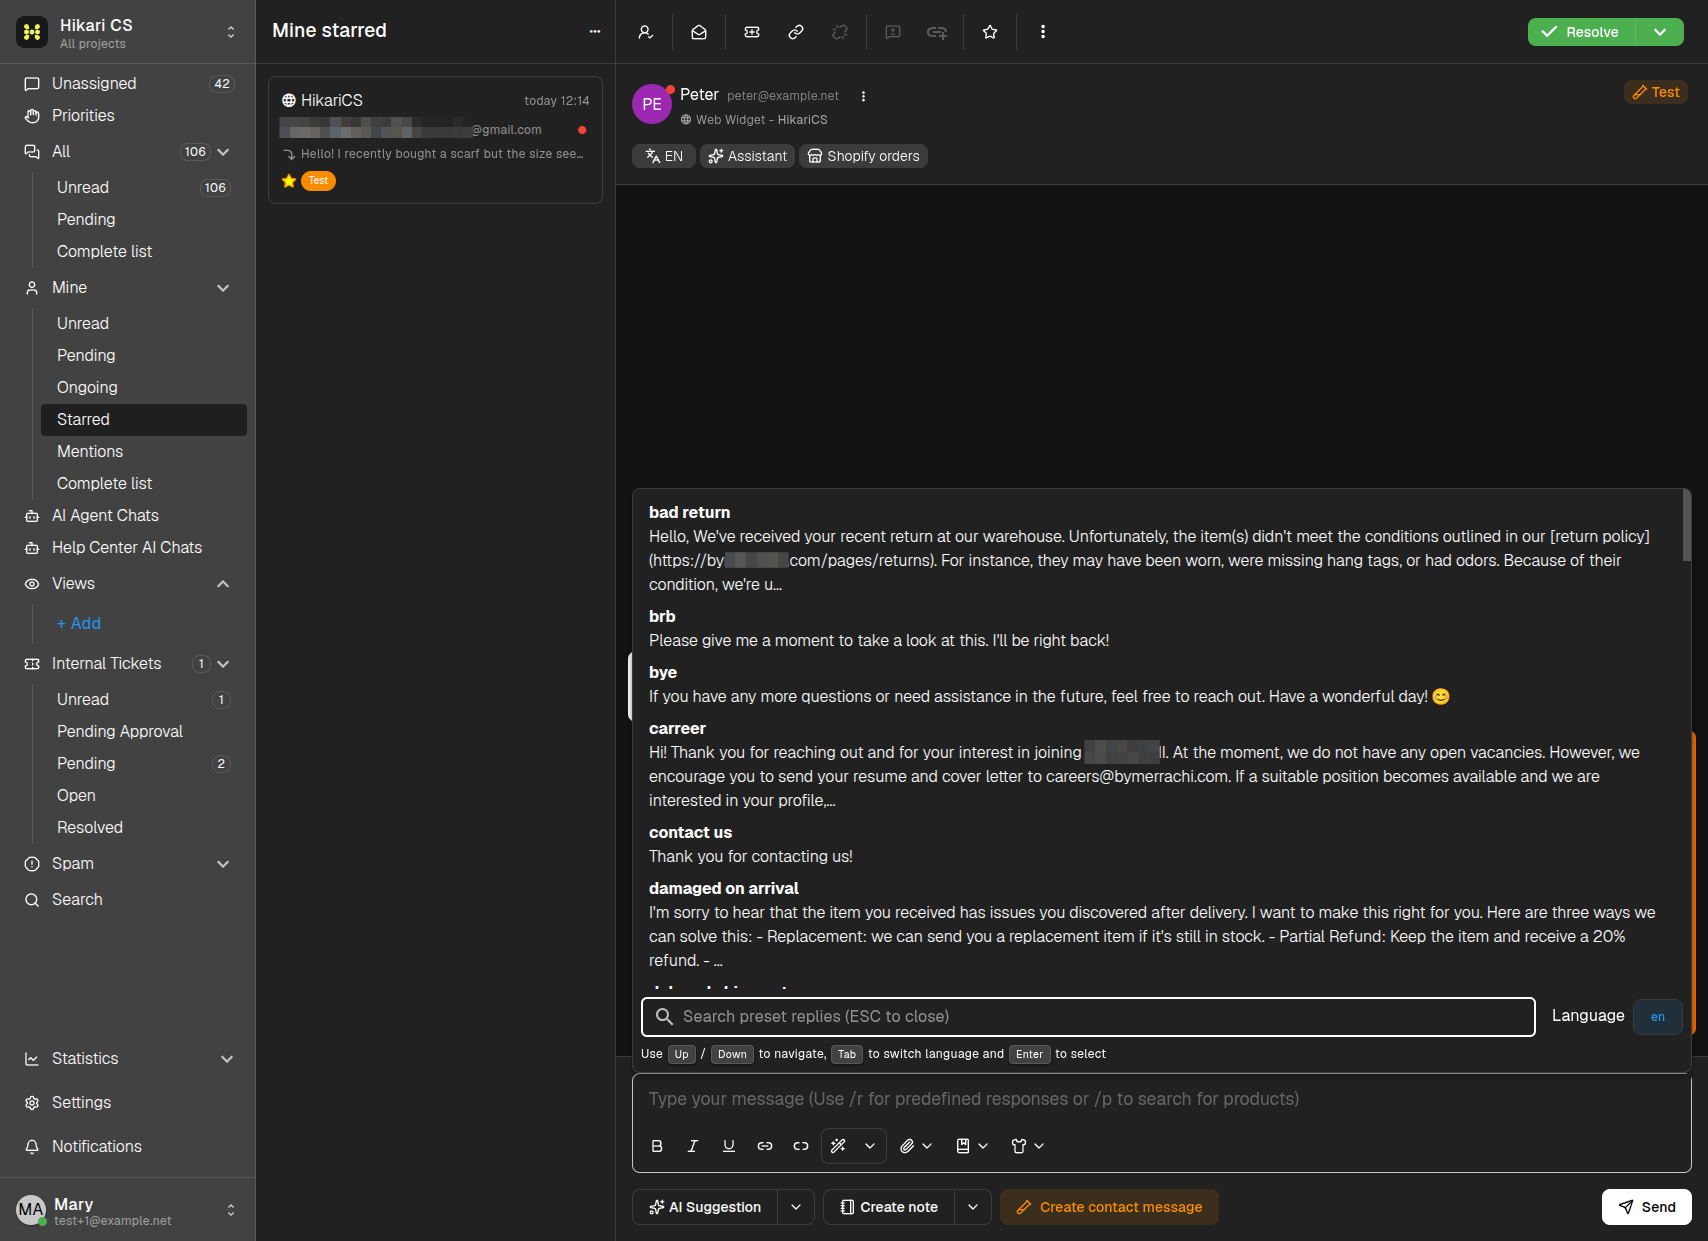Open the Shopify orders chip
The height and width of the screenshot is (1241, 1708).
click(x=863, y=156)
